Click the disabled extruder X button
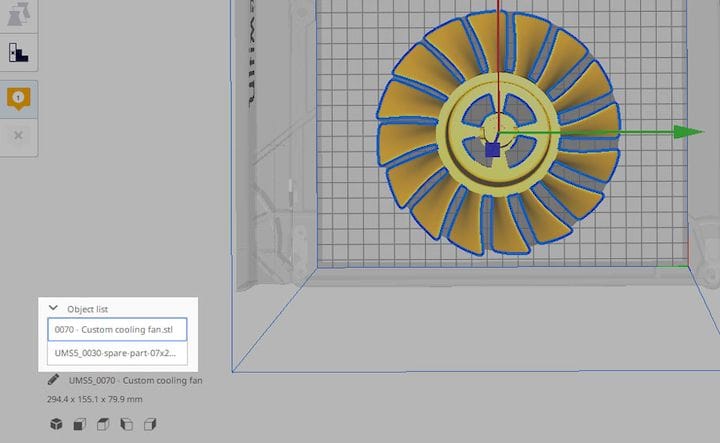The width and height of the screenshot is (720, 443). (19, 136)
